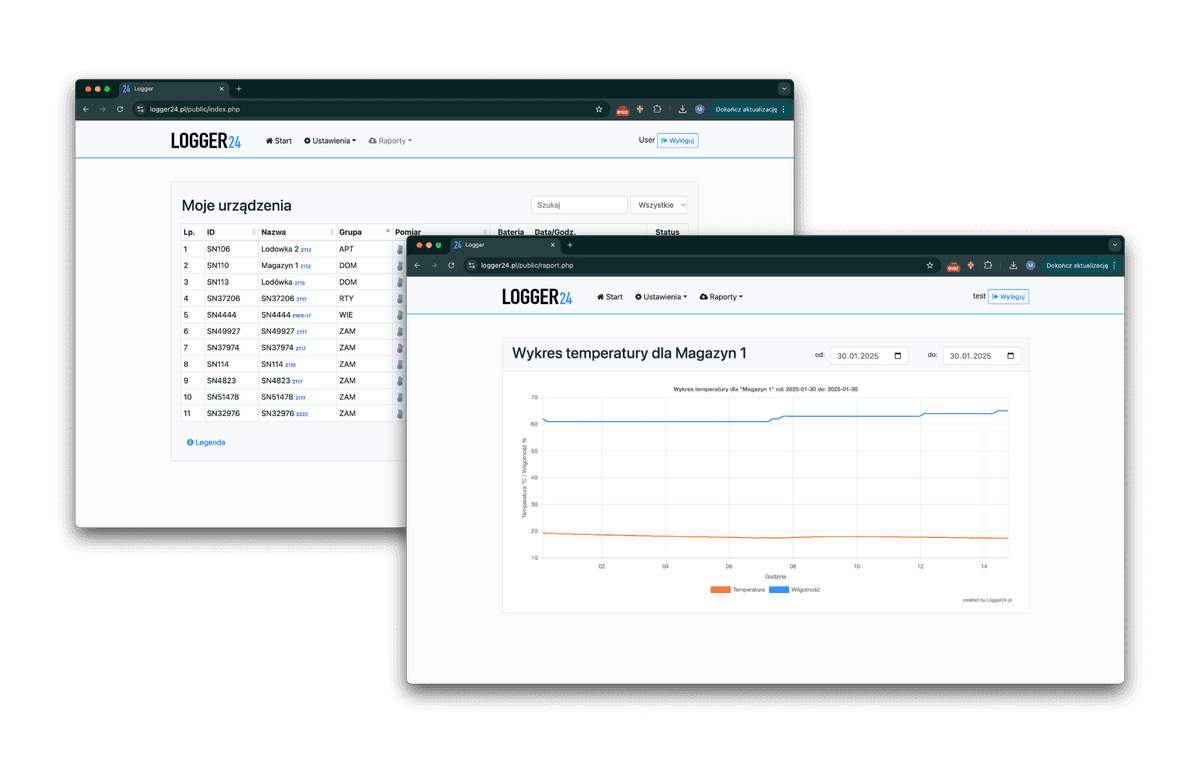Click the Wyloguj button next to 'test'
The height and width of the screenshot is (780, 1200).
point(1008,297)
